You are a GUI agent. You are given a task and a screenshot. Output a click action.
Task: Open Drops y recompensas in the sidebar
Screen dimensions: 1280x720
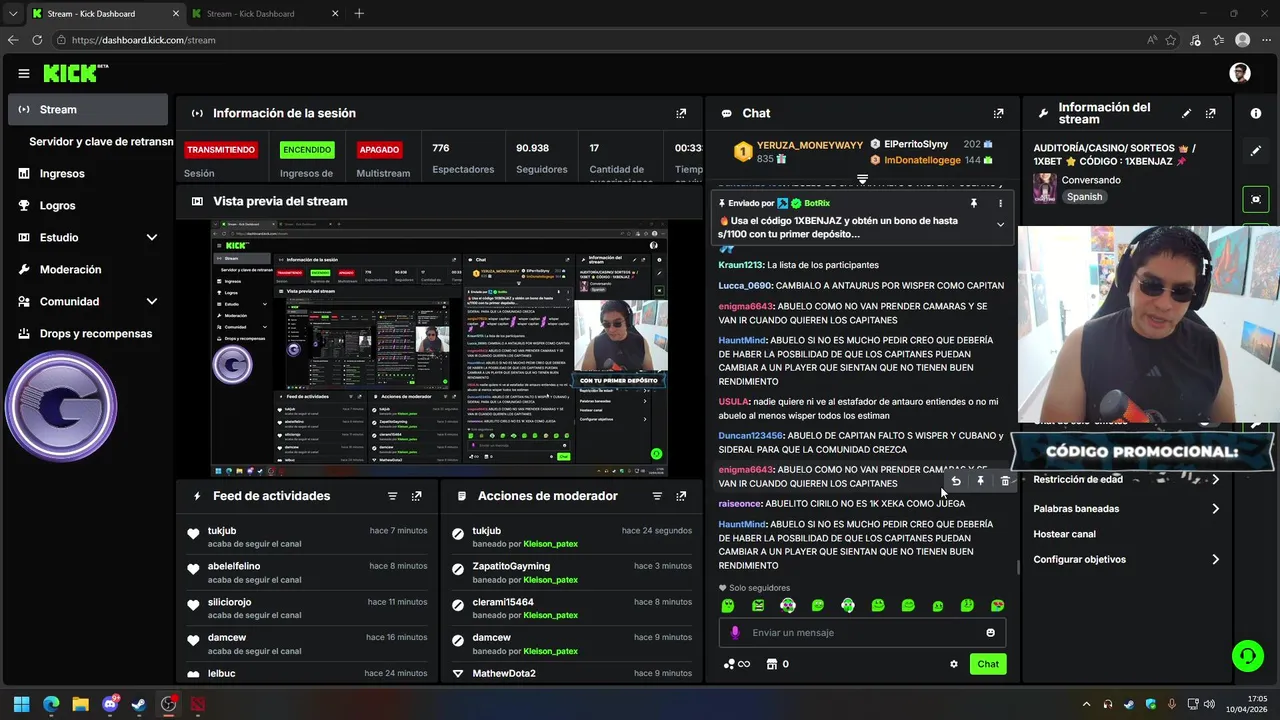click(x=87, y=333)
